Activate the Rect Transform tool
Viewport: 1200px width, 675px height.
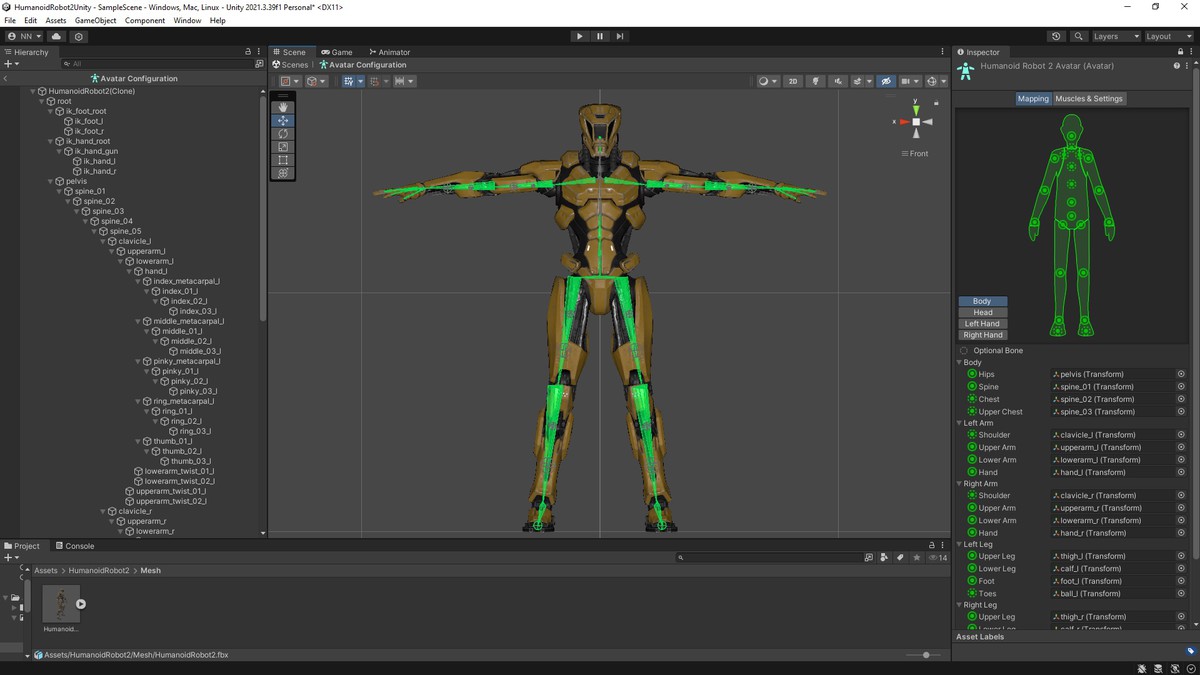click(x=283, y=160)
